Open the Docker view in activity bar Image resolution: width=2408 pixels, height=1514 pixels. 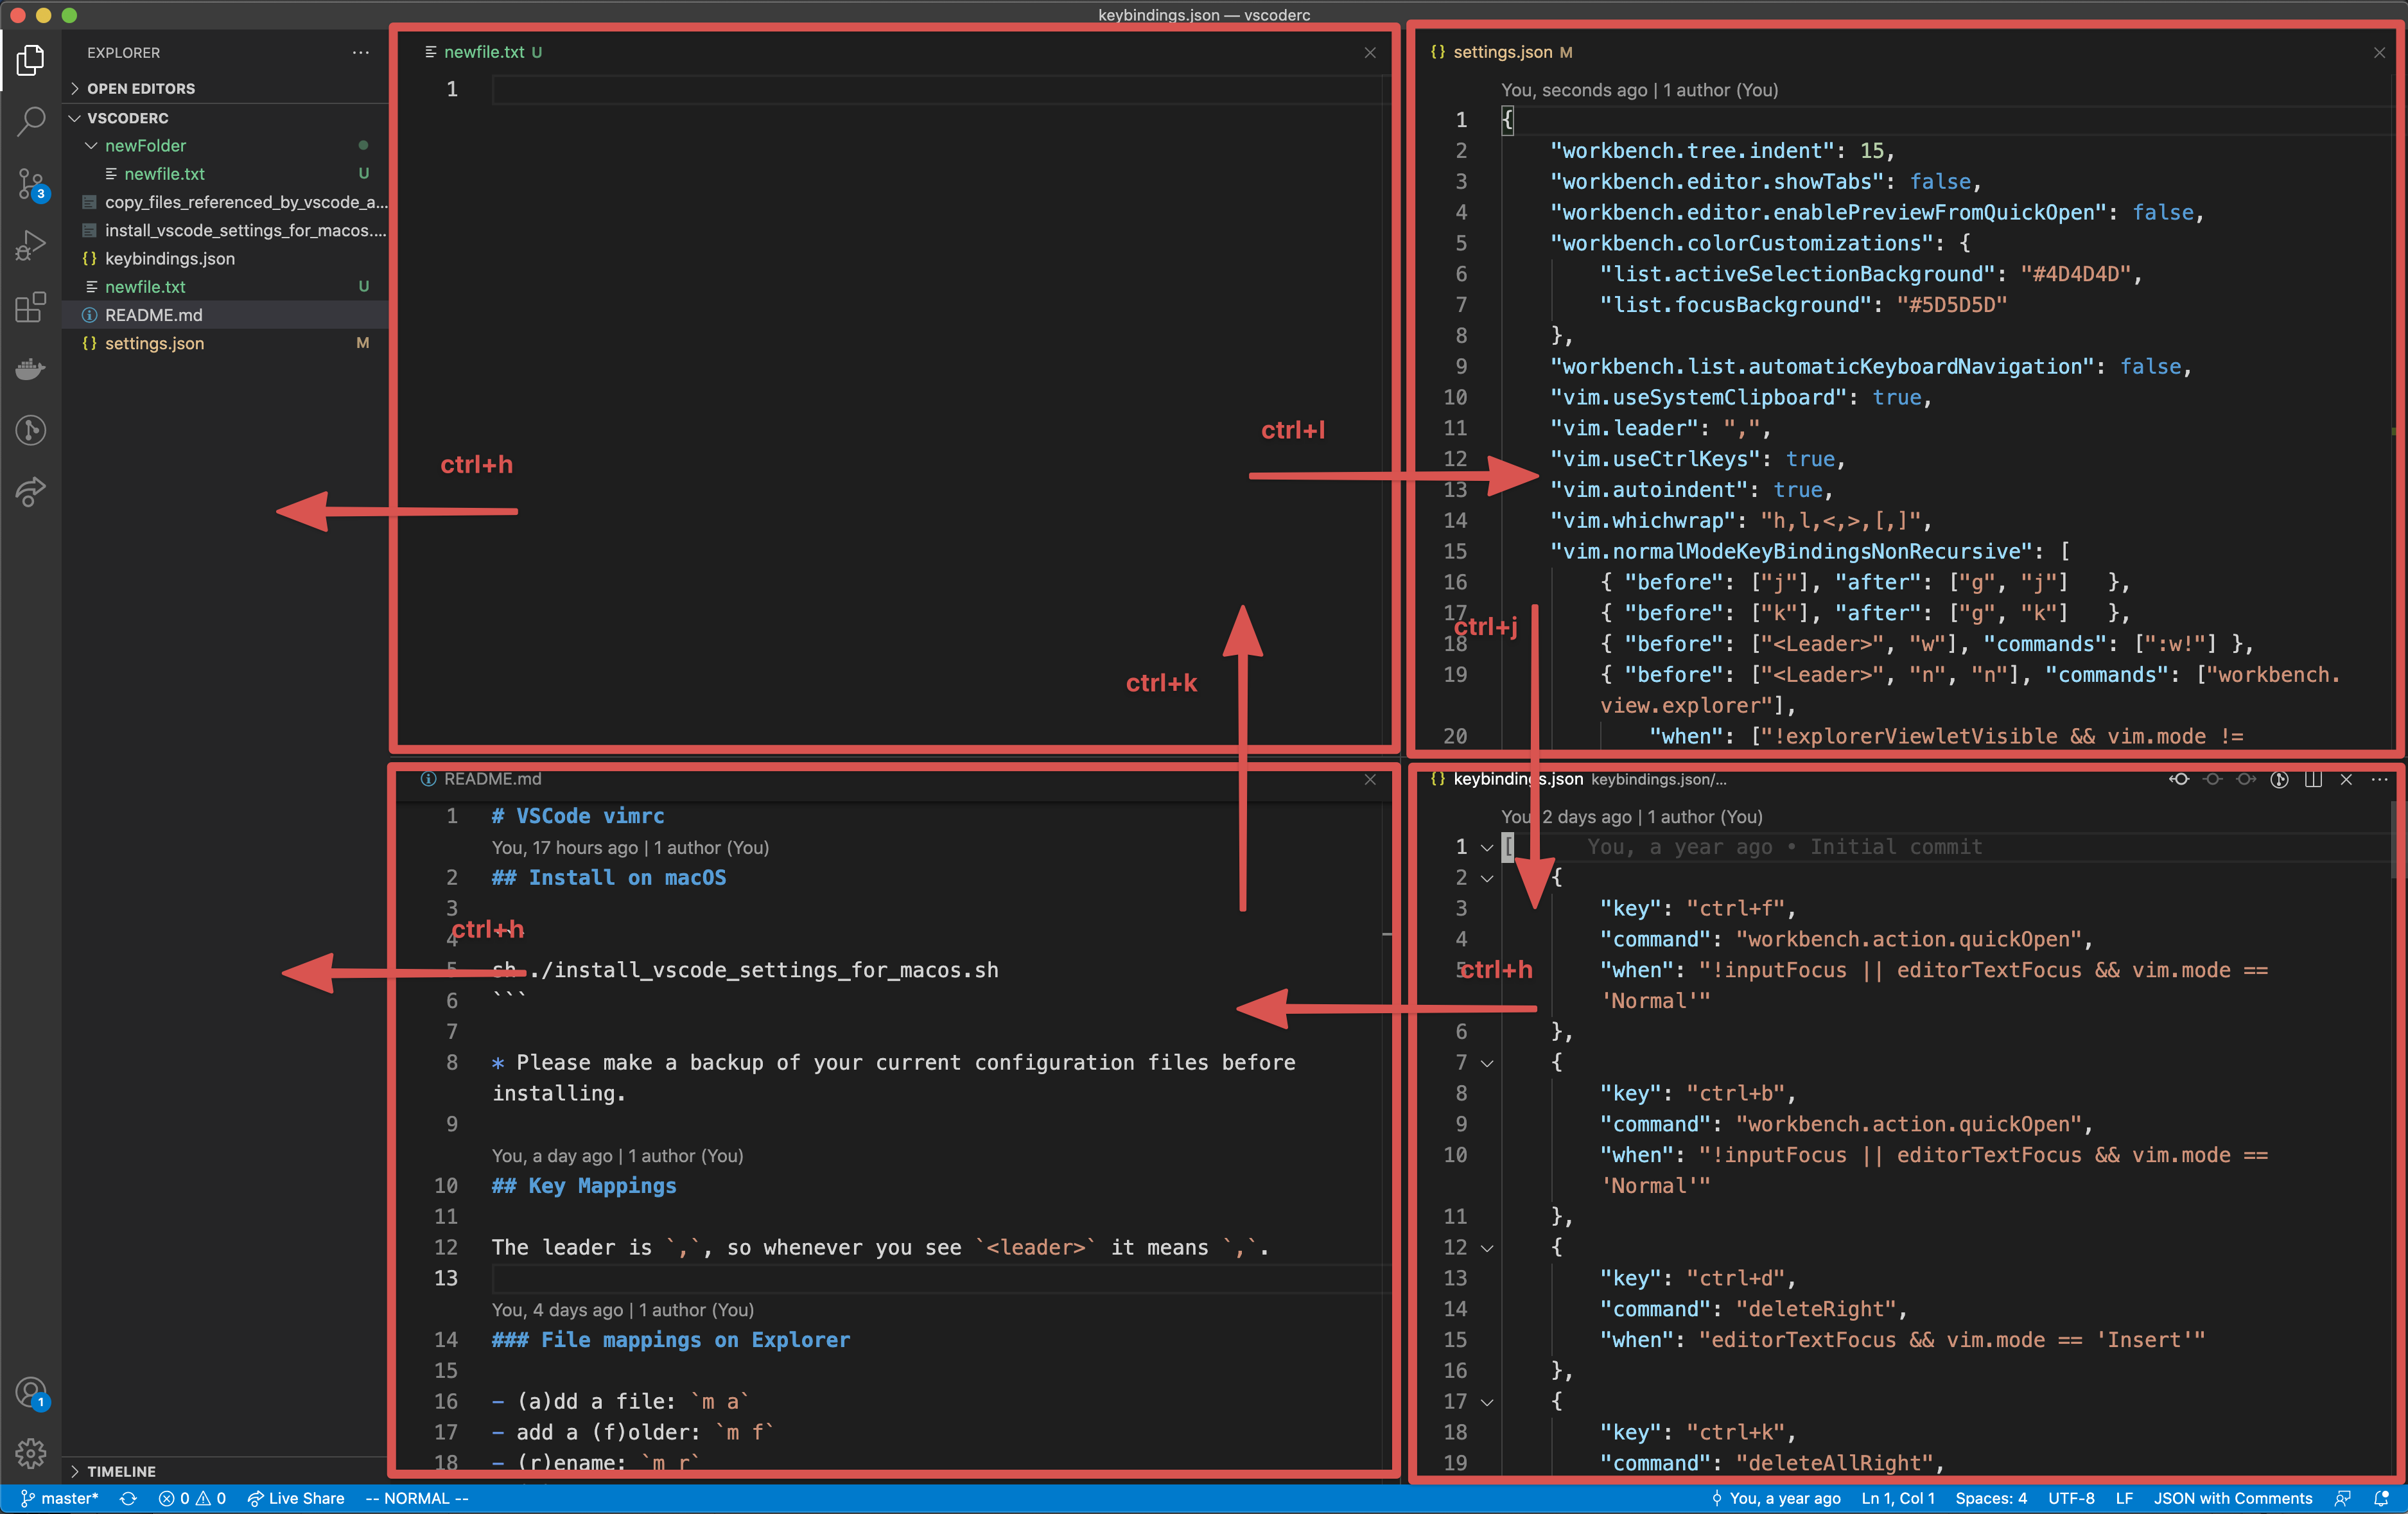[31, 369]
